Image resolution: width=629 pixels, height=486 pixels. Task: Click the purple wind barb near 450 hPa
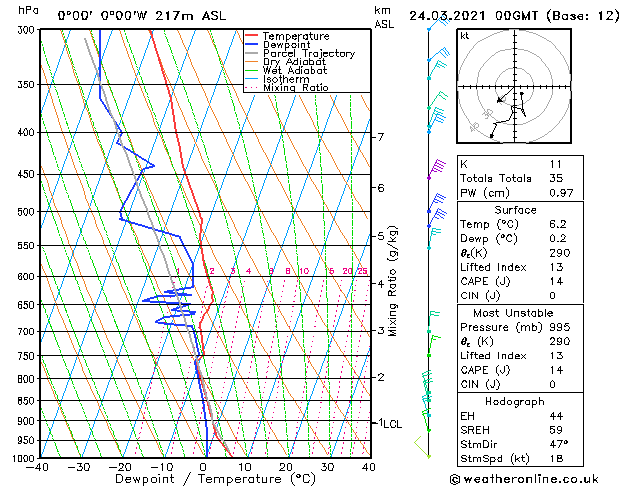pos(436,168)
